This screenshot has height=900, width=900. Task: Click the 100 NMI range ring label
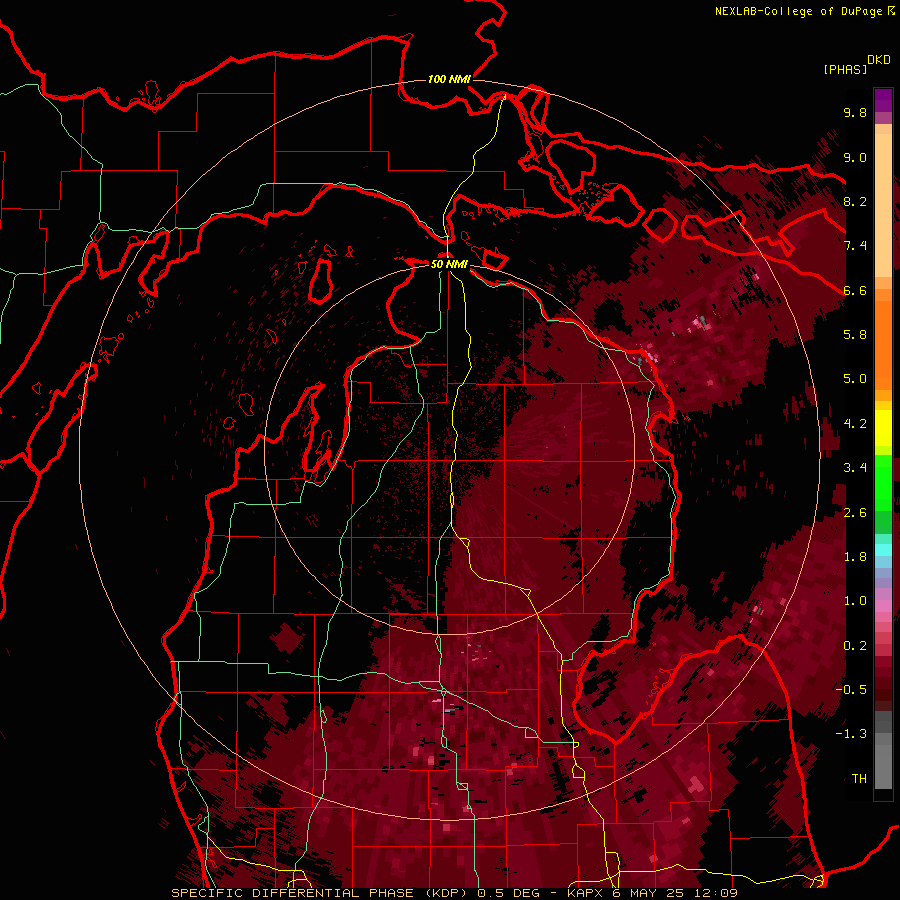click(449, 79)
